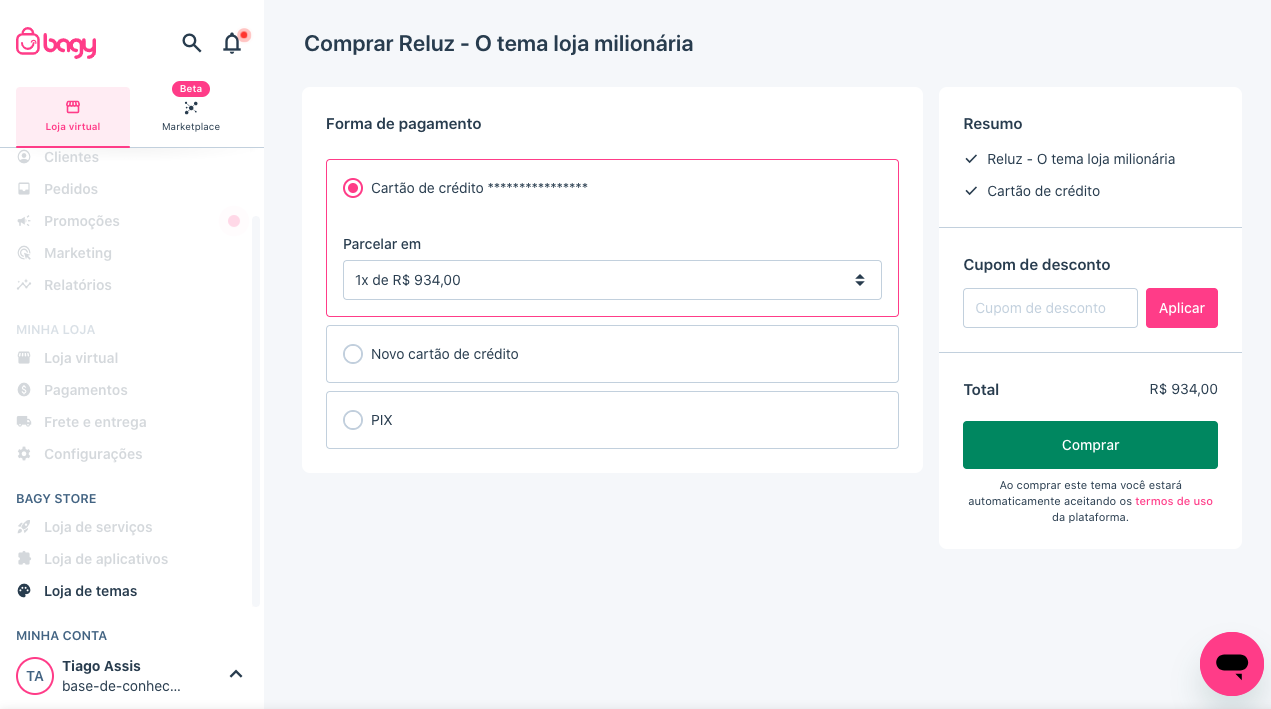Switch to the Loja virtual tab
The width and height of the screenshot is (1271, 709).
(x=72, y=115)
